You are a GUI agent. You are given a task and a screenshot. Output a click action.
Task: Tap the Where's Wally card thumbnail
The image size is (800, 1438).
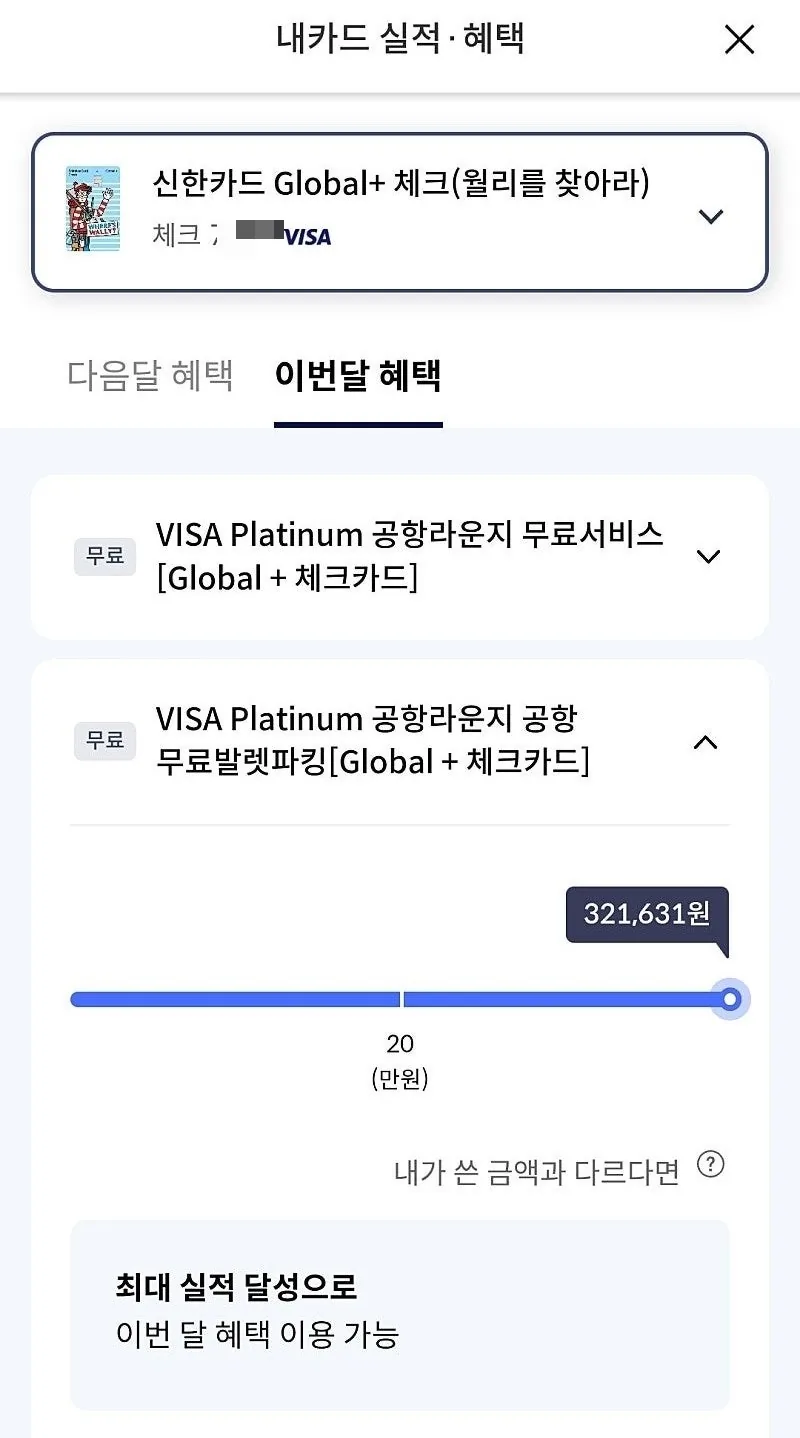[x=93, y=208]
